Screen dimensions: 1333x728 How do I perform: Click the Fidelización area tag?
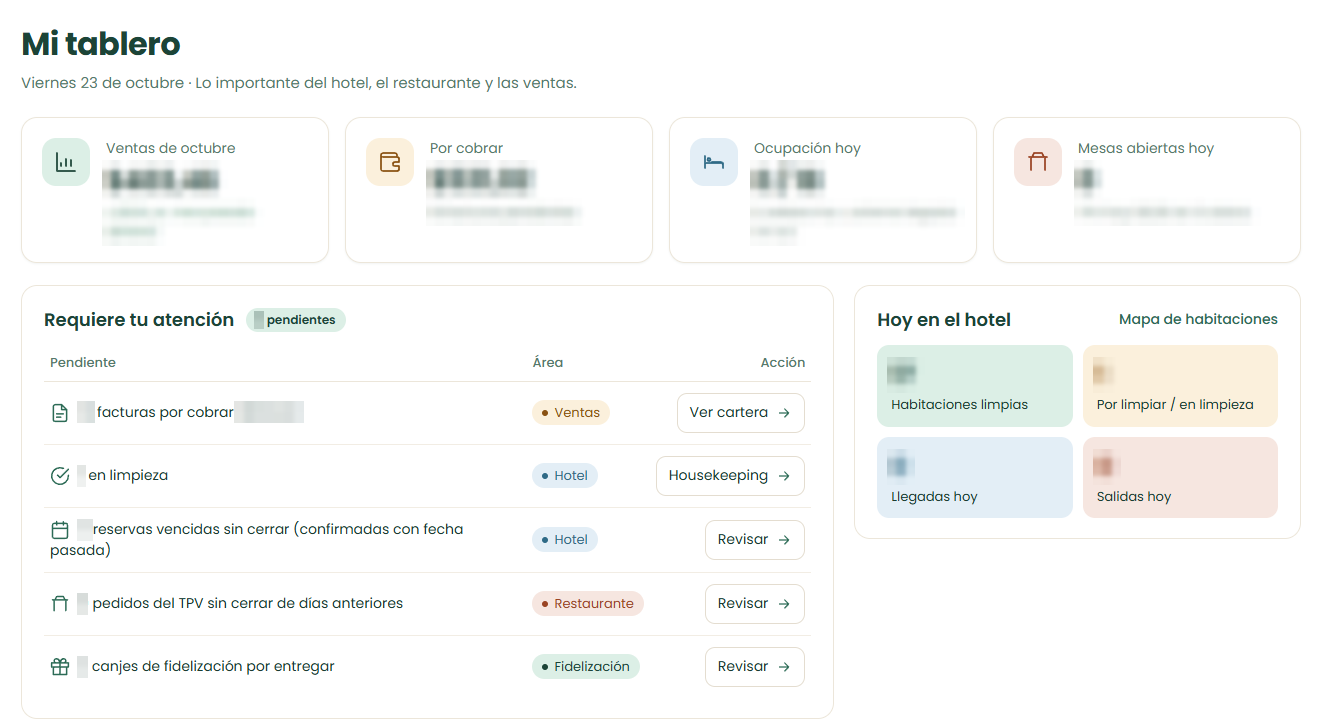click(586, 667)
